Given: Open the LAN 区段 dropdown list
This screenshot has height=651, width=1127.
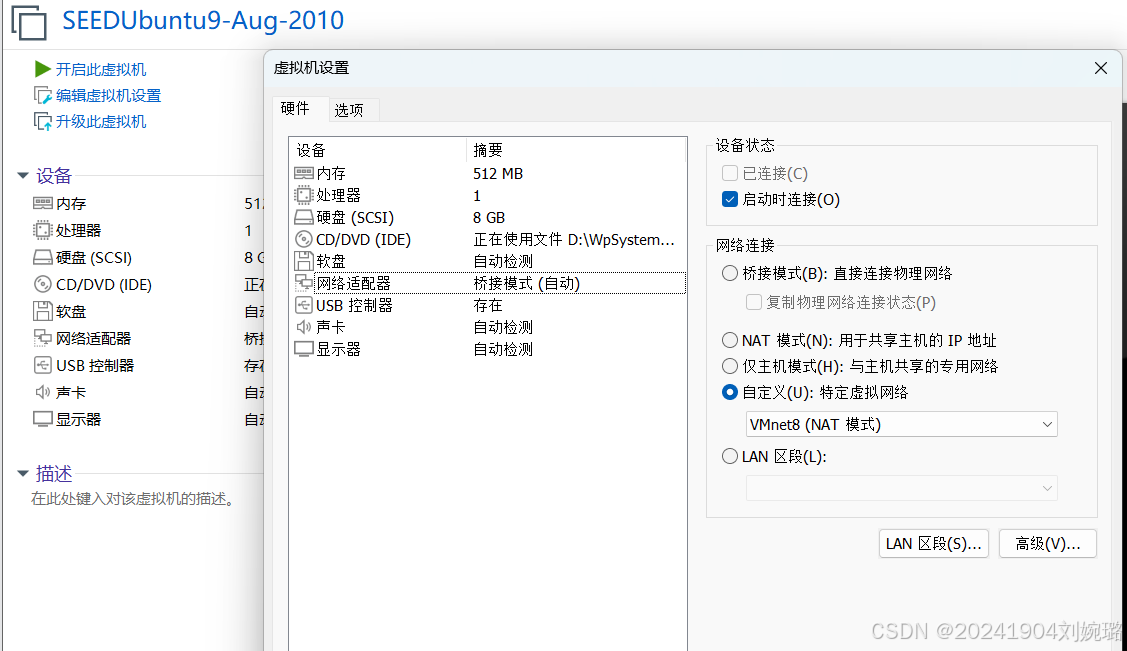Looking at the screenshot, I should coord(901,488).
